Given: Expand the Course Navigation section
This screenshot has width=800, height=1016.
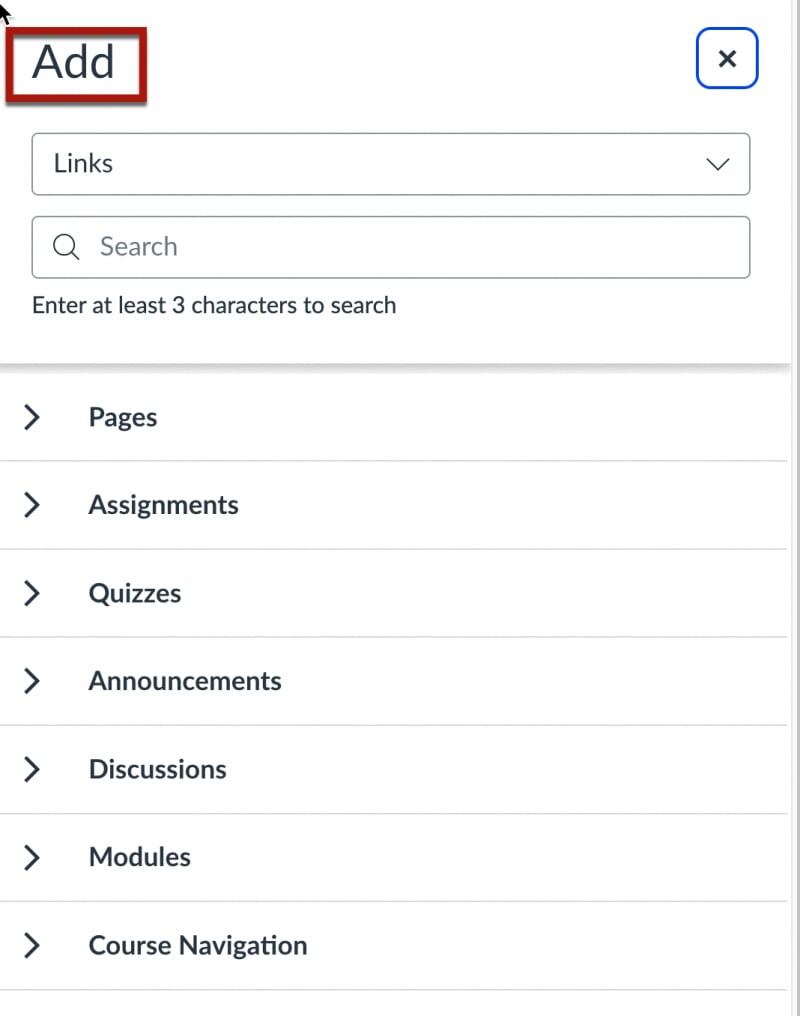Looking at the screenshot, I should 32,946.
